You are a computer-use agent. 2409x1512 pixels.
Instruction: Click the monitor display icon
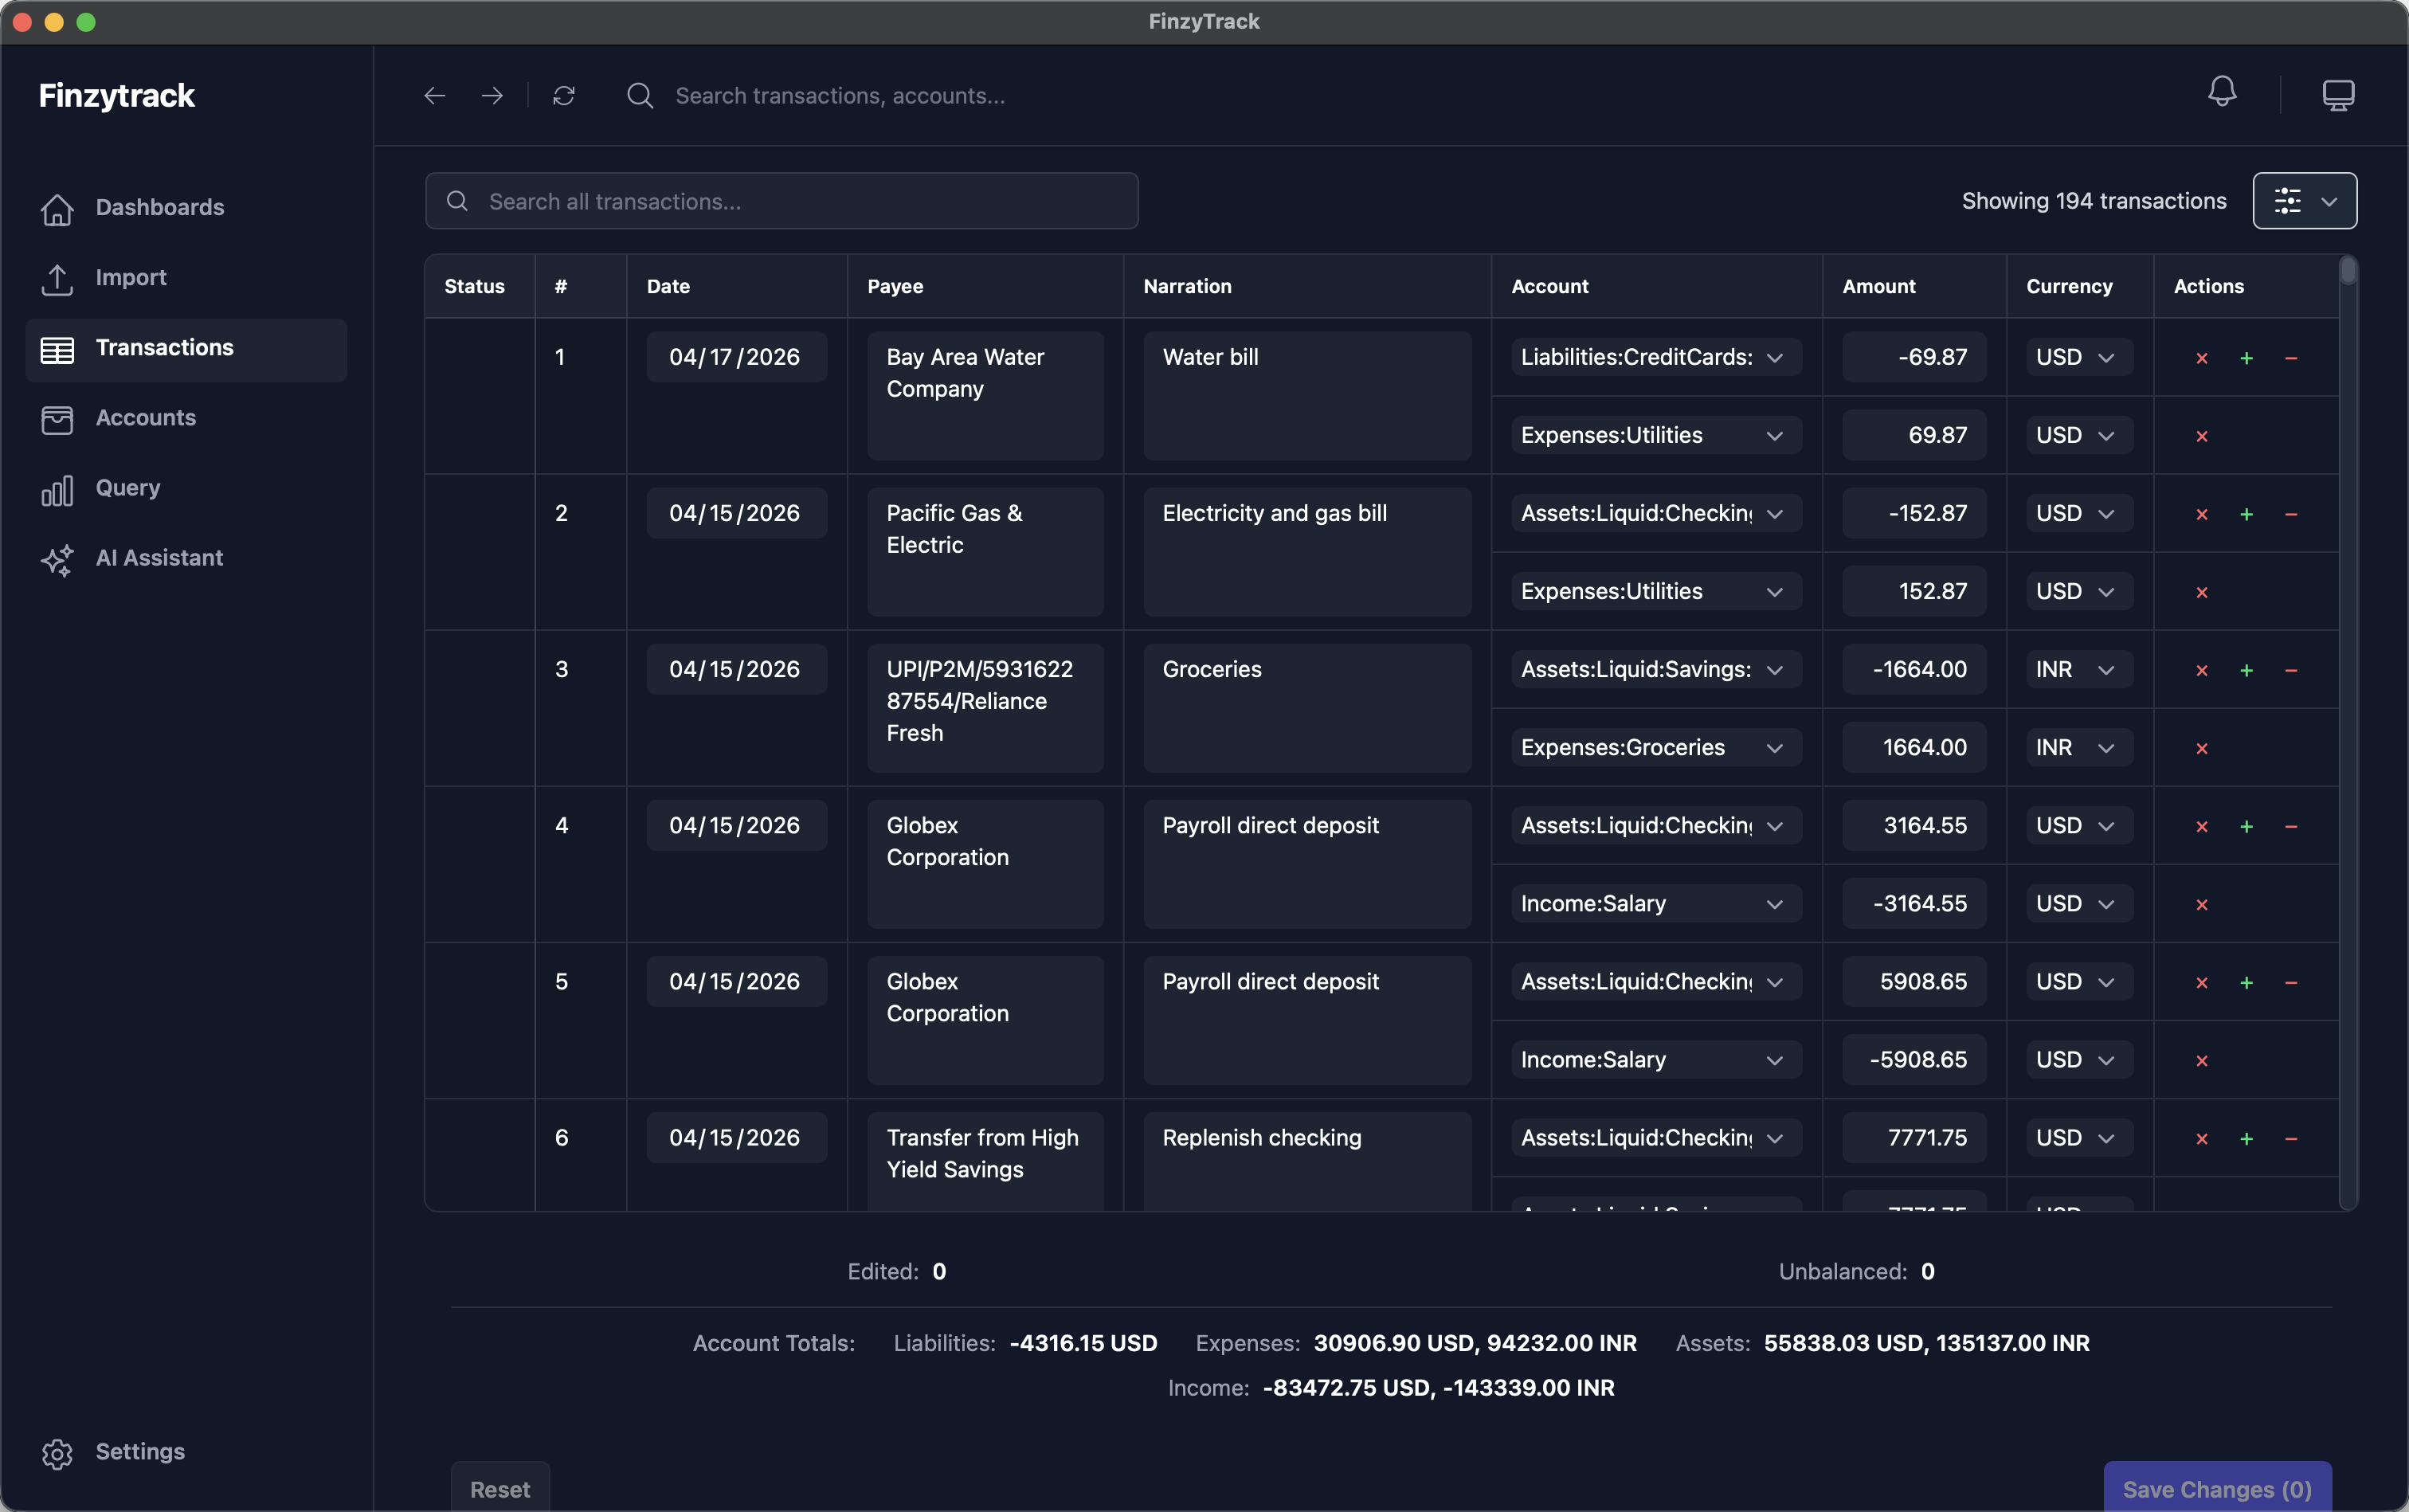[2338, 96]
